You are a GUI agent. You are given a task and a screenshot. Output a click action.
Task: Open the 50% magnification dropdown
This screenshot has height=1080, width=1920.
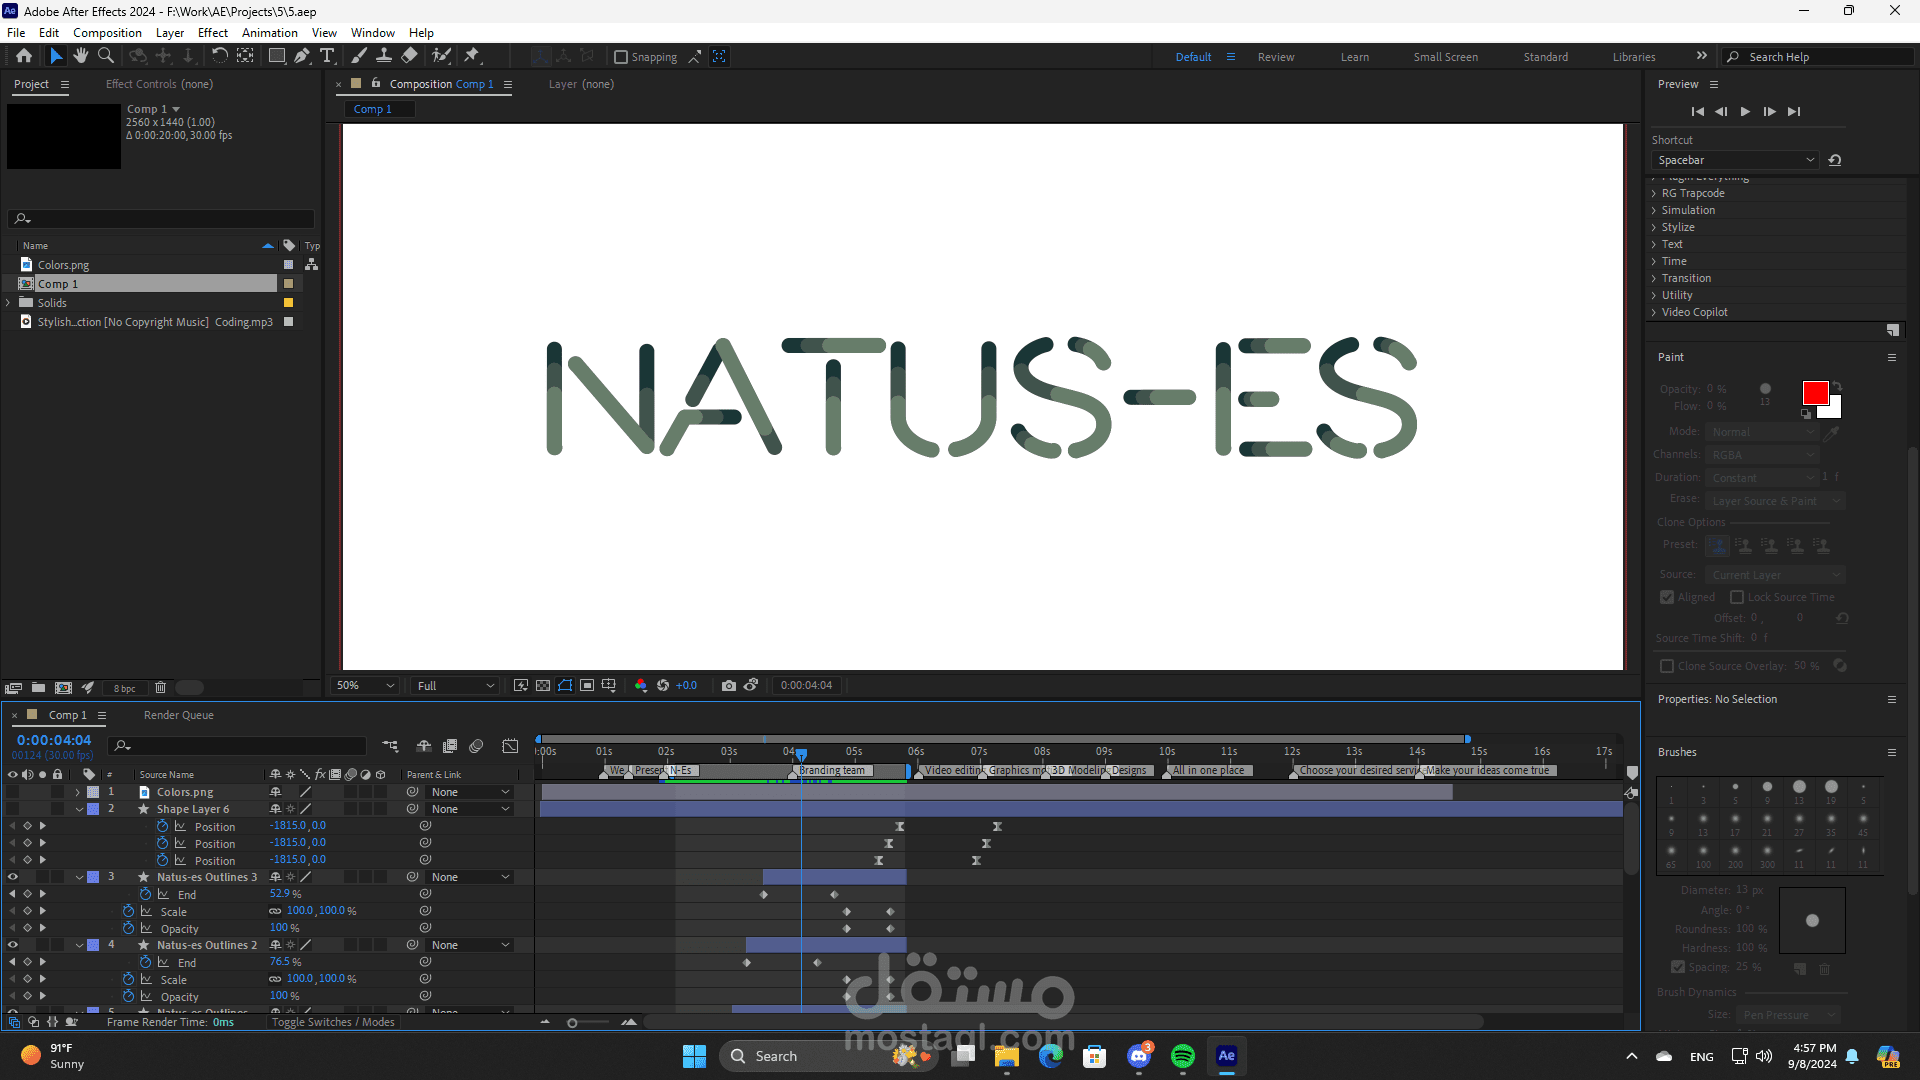coord(366,686)
